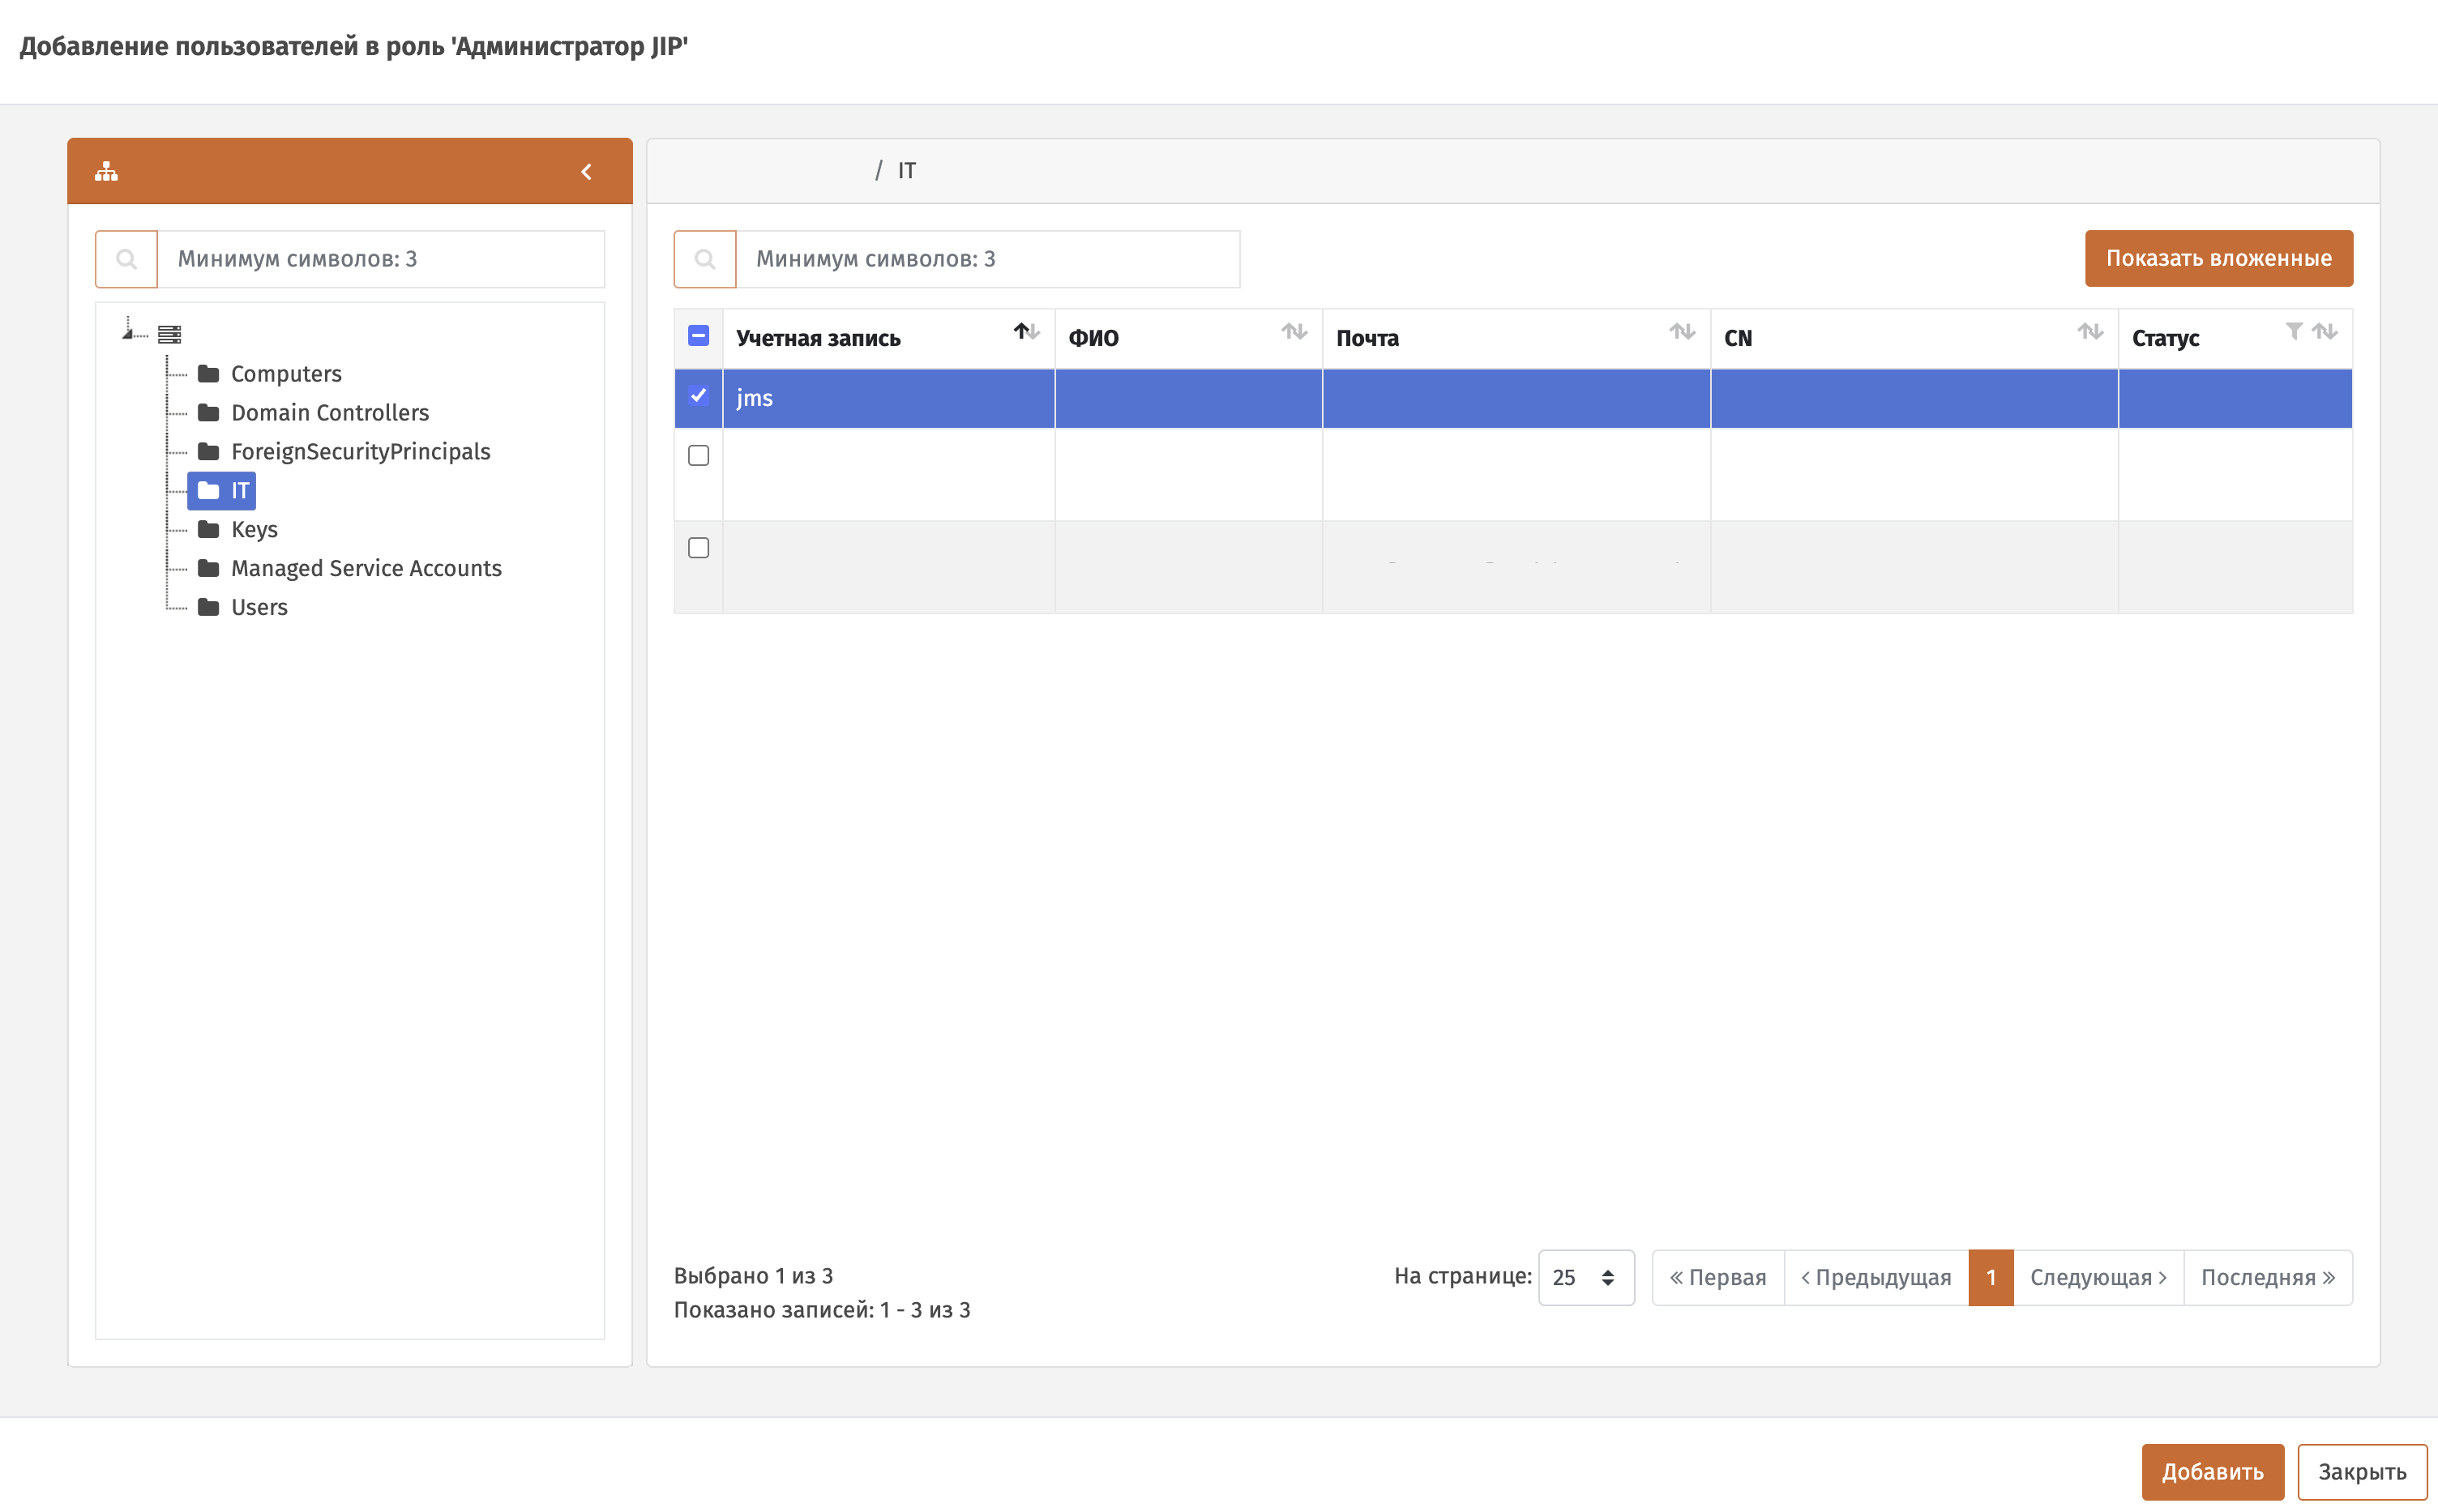Image resolution: width=2438 pixels, height=1512 pixels.
Task: Check the second row checkbox
Action: [698, 456]
